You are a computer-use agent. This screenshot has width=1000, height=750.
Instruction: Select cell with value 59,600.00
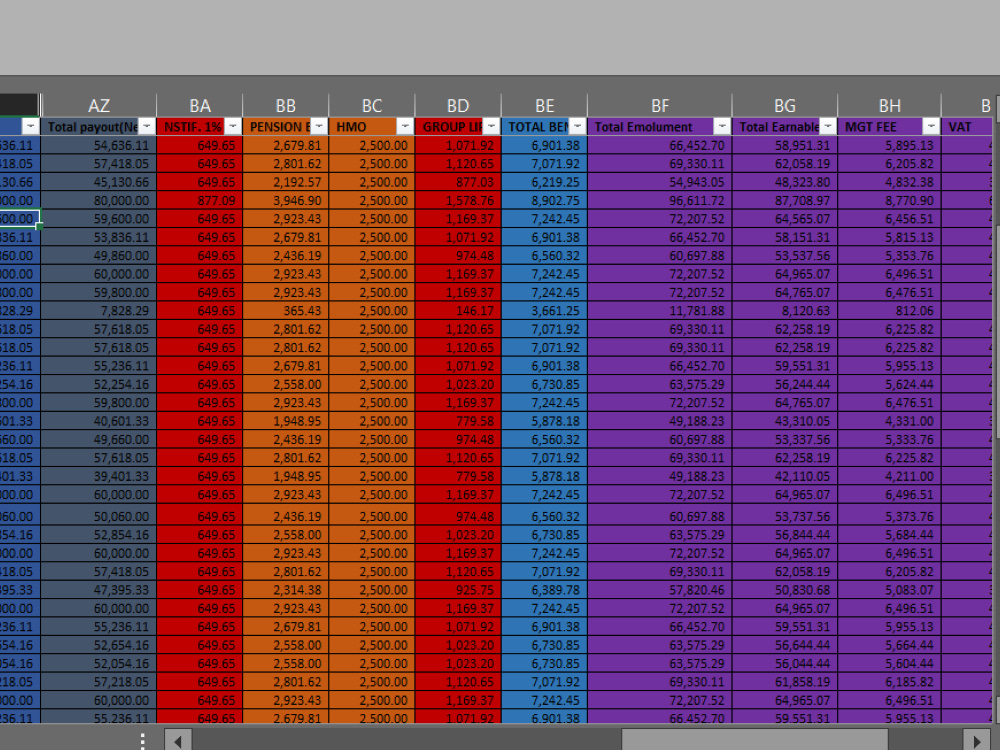point(99,219)
